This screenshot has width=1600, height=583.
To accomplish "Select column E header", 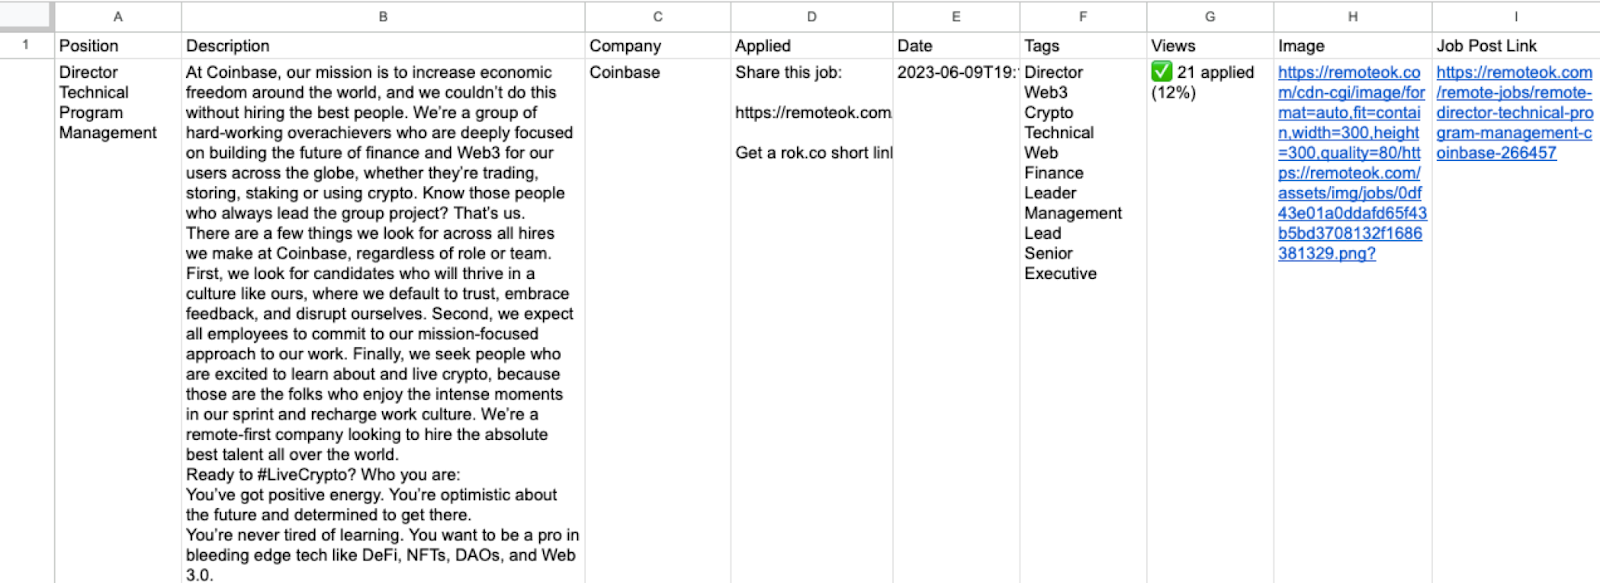I will point(955,16).
